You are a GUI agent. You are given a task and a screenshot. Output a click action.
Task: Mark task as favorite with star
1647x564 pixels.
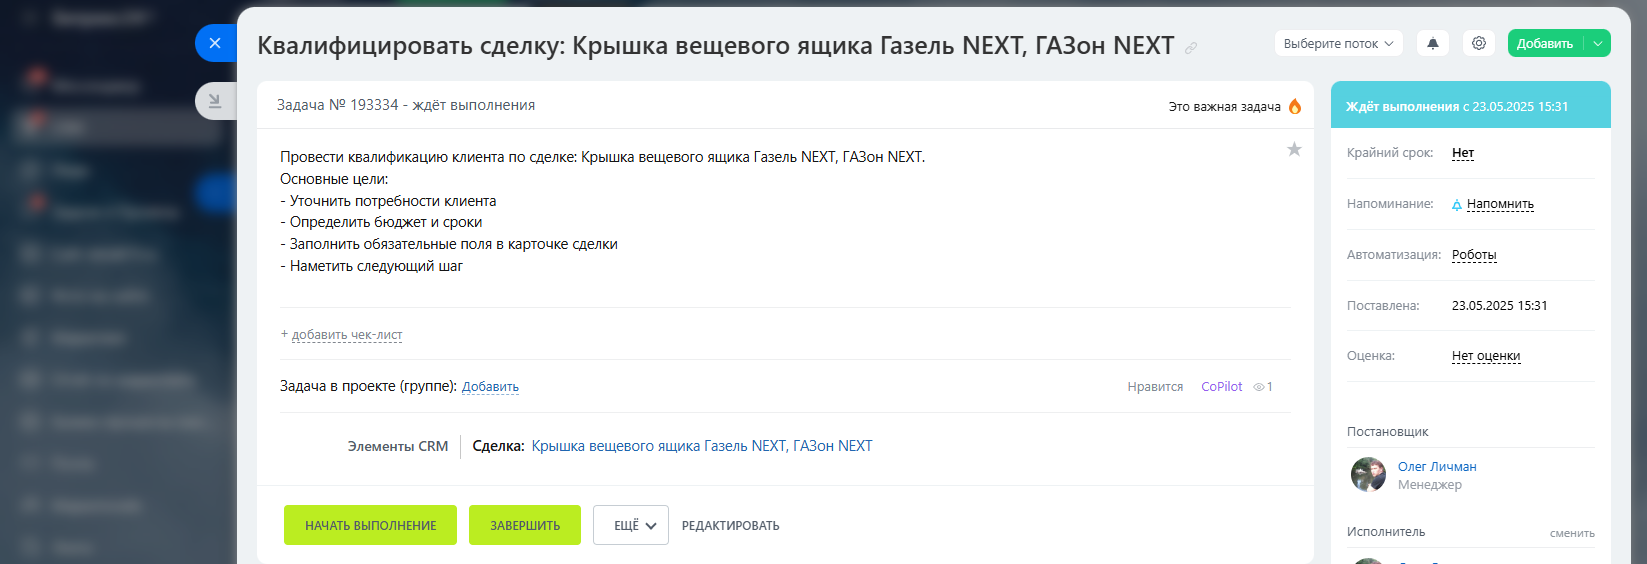click(1294, 150)
